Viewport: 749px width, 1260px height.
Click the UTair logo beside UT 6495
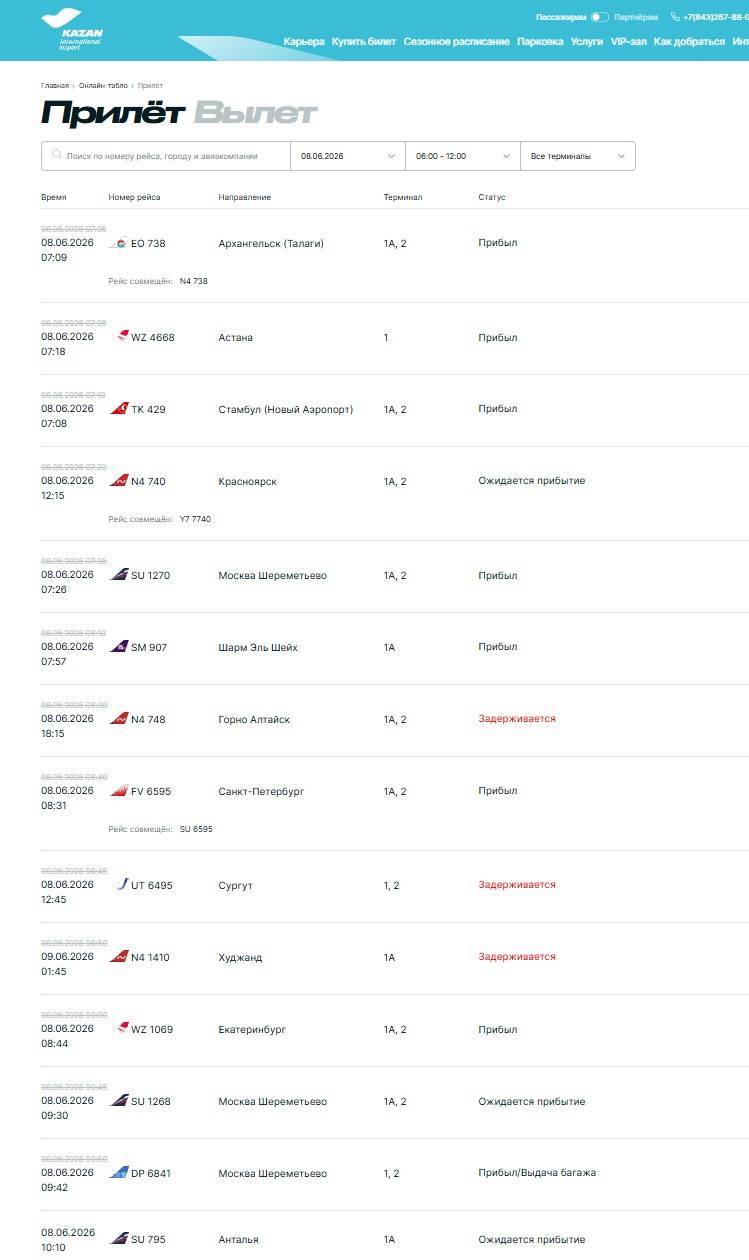tap(122, 885)
